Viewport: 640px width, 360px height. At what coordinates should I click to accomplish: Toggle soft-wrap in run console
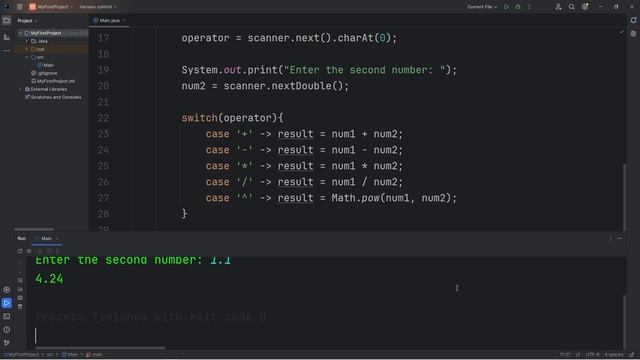pyautogui.click(x=20, y=280)
